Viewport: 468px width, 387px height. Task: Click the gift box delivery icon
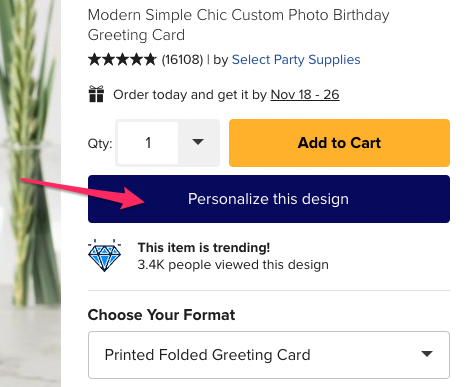coord(96,94)
